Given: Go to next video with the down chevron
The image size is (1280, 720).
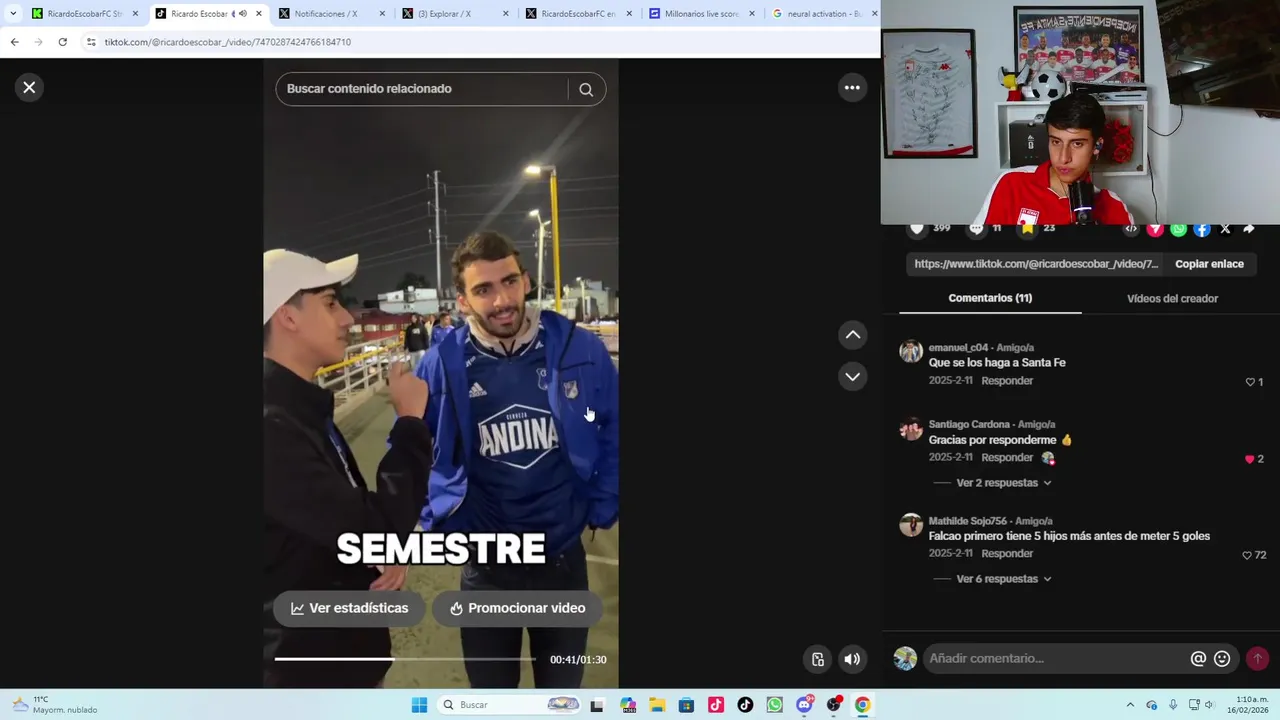Looking at the screenshot, I should point(852,377).
